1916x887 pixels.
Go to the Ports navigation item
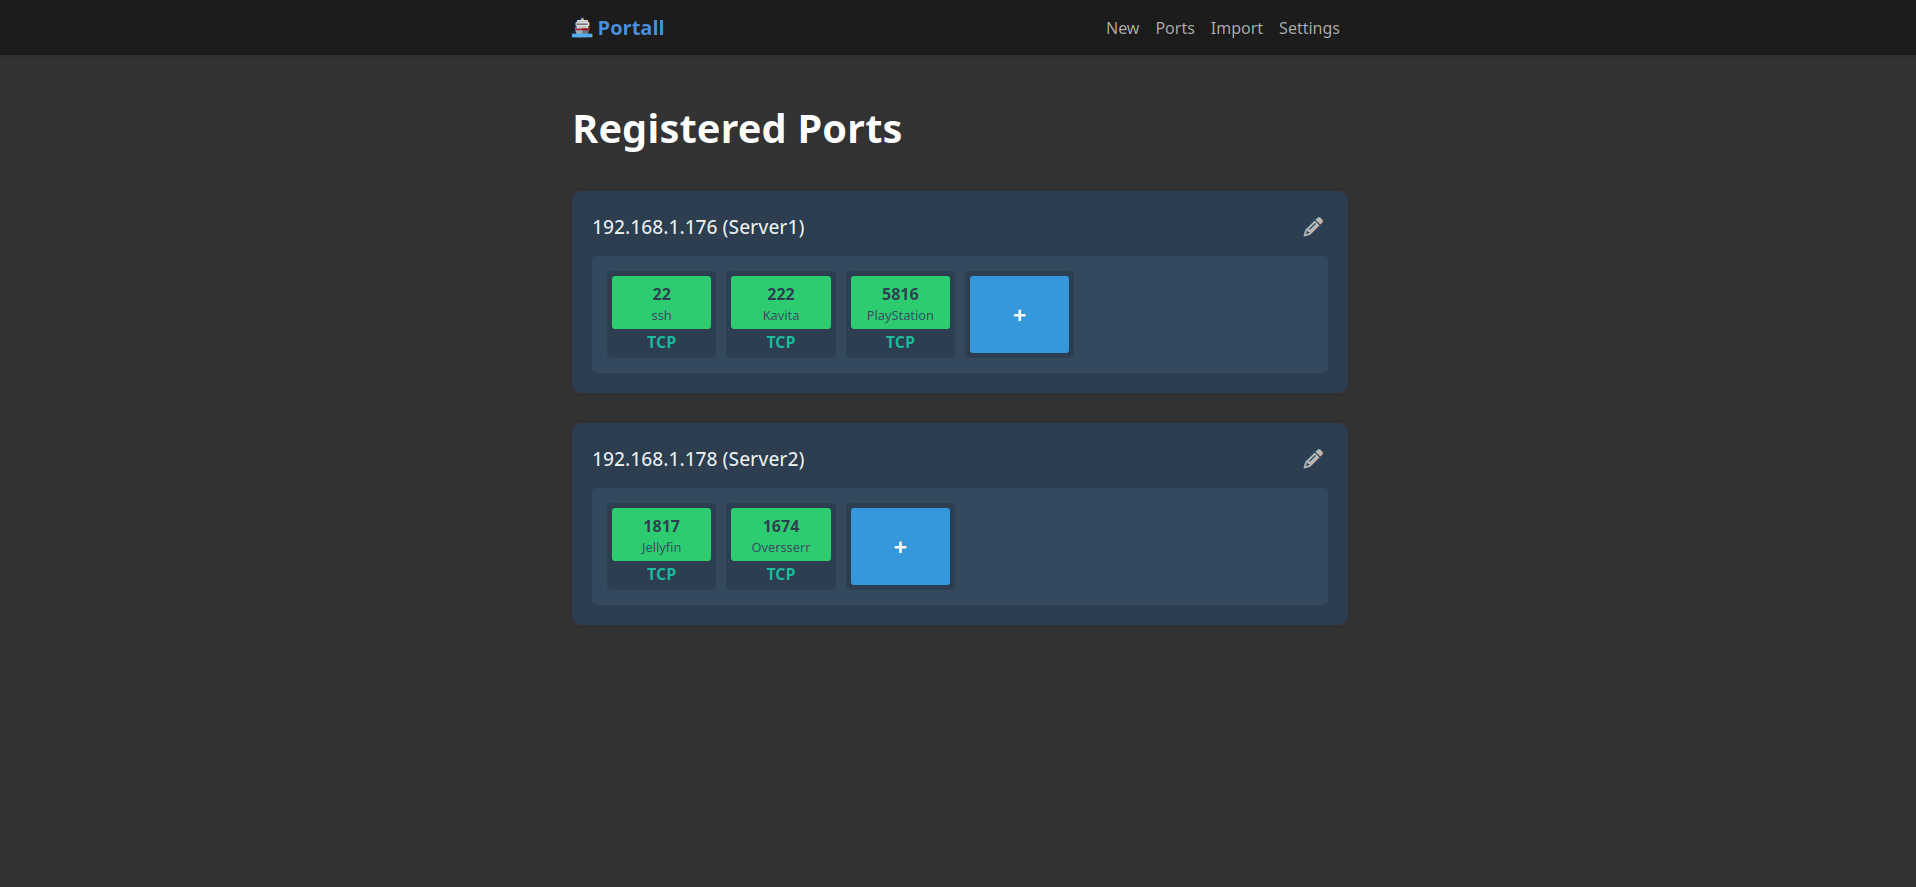[1174, 28]
